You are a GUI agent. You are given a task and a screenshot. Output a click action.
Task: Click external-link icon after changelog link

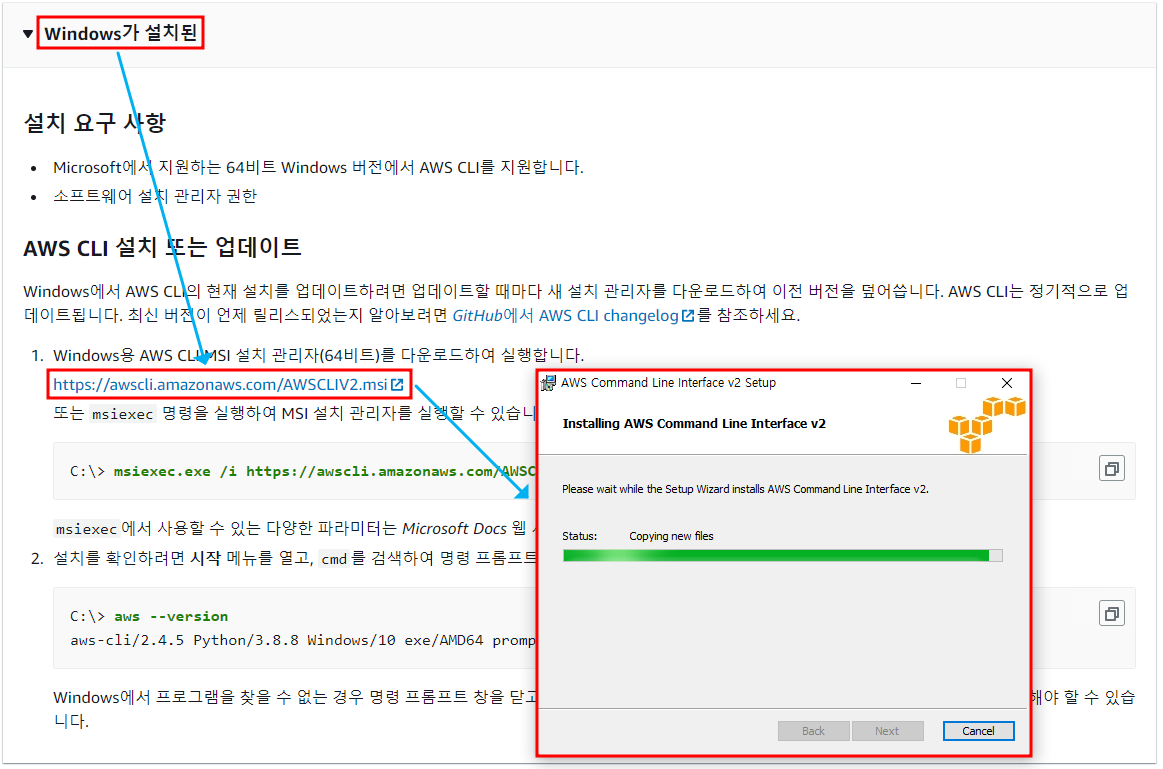click(x=688, y=316)
